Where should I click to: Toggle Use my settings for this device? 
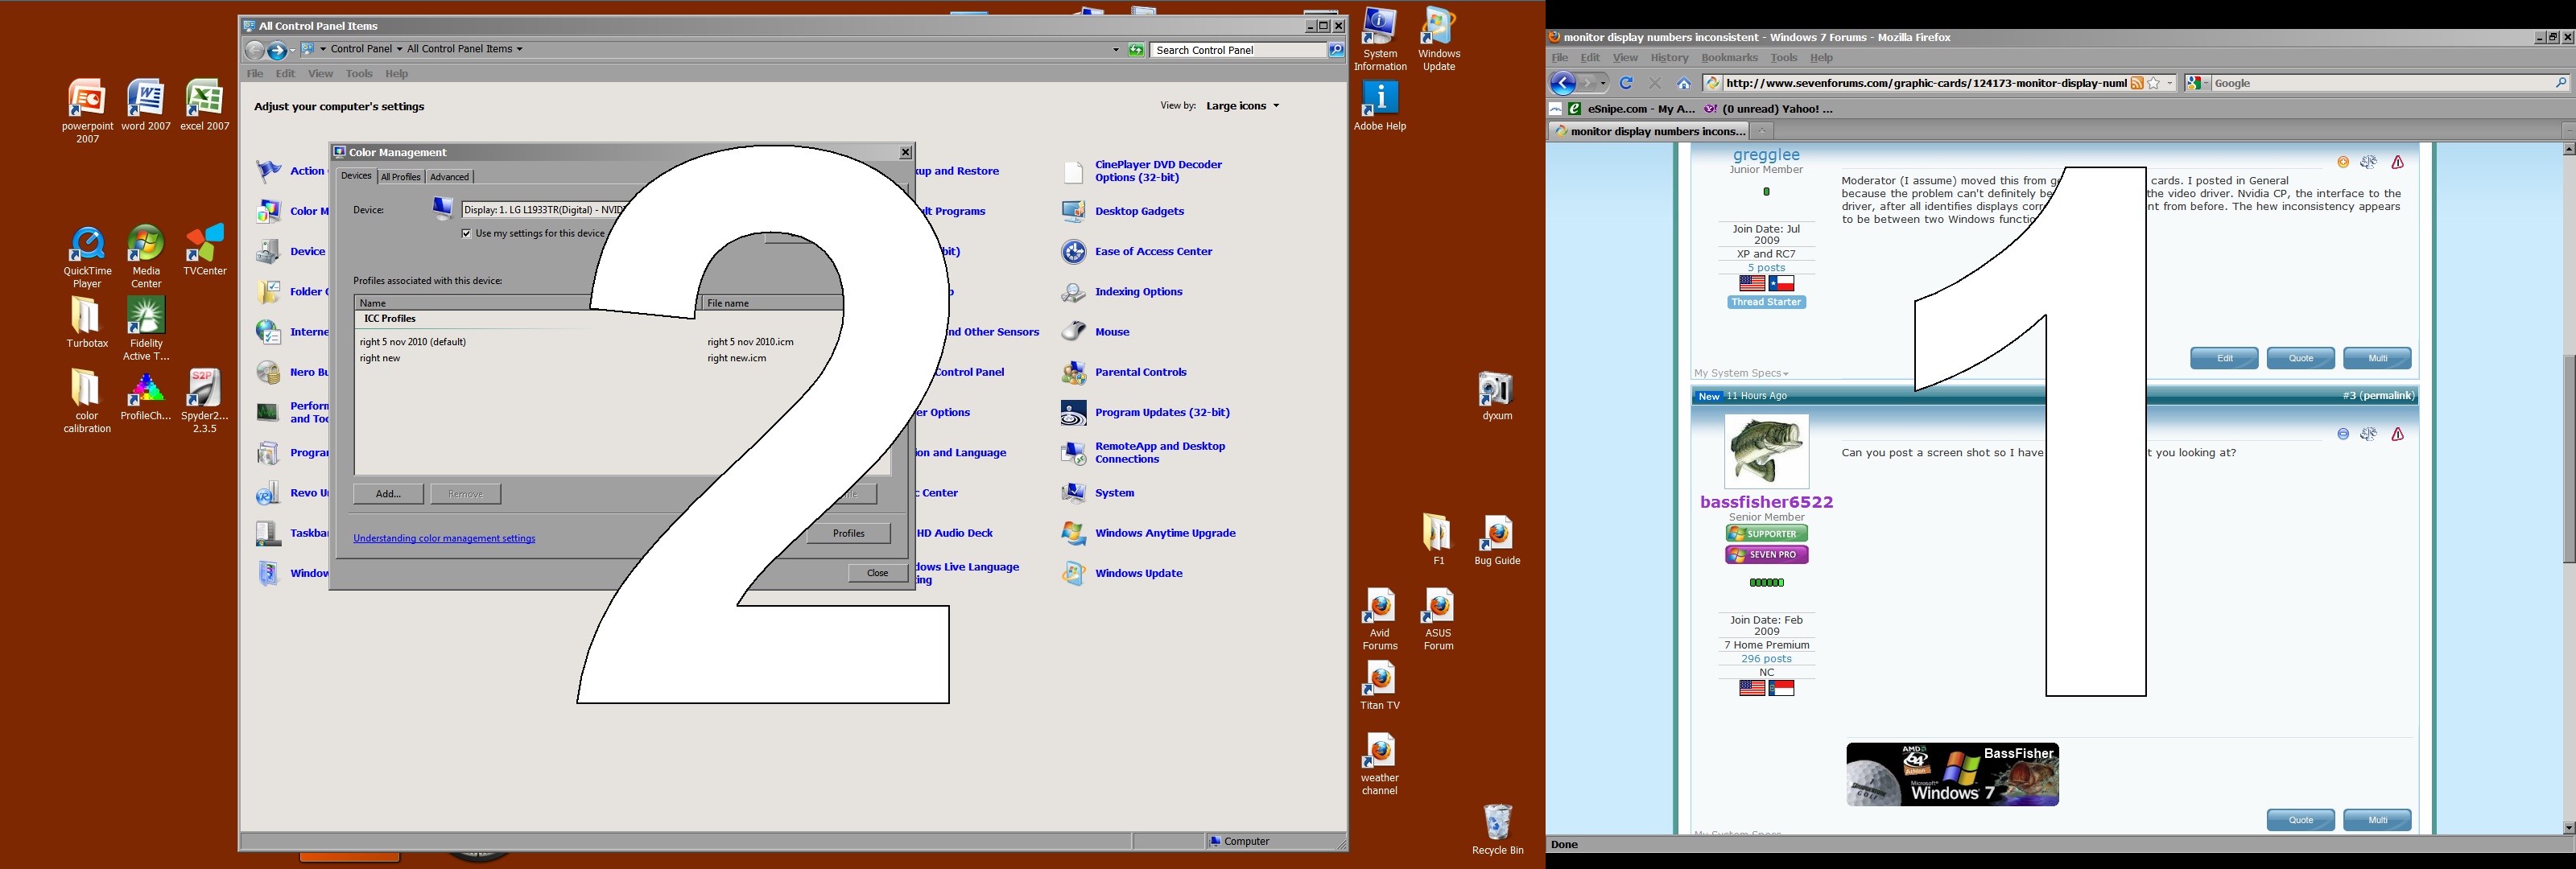[466, 233]
